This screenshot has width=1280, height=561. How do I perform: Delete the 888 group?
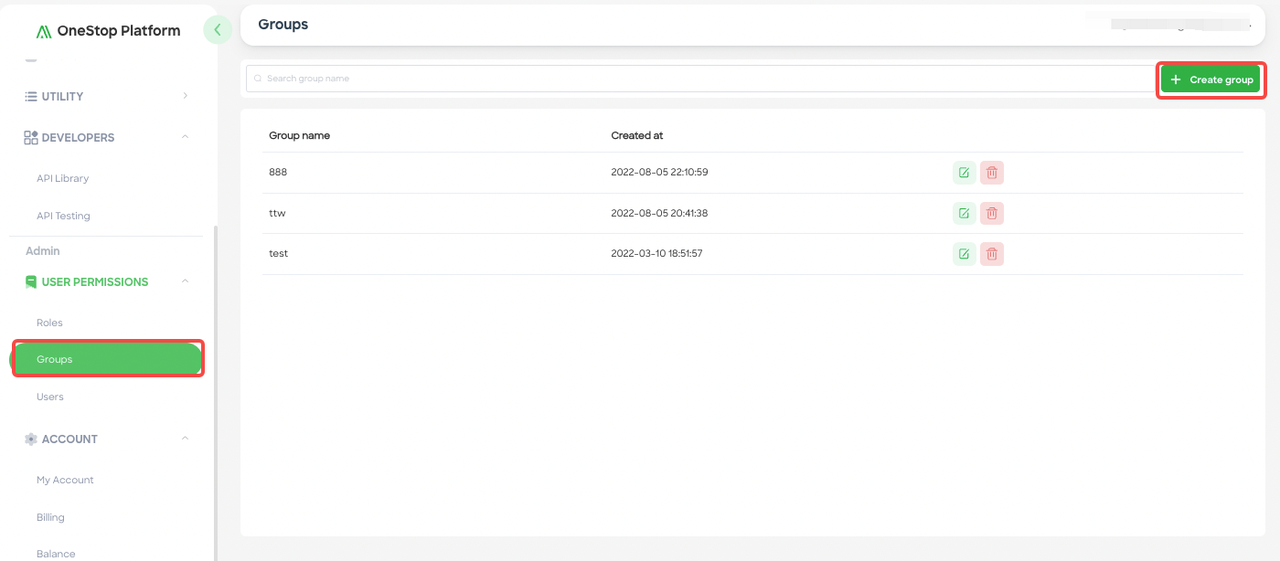(992, 172)
